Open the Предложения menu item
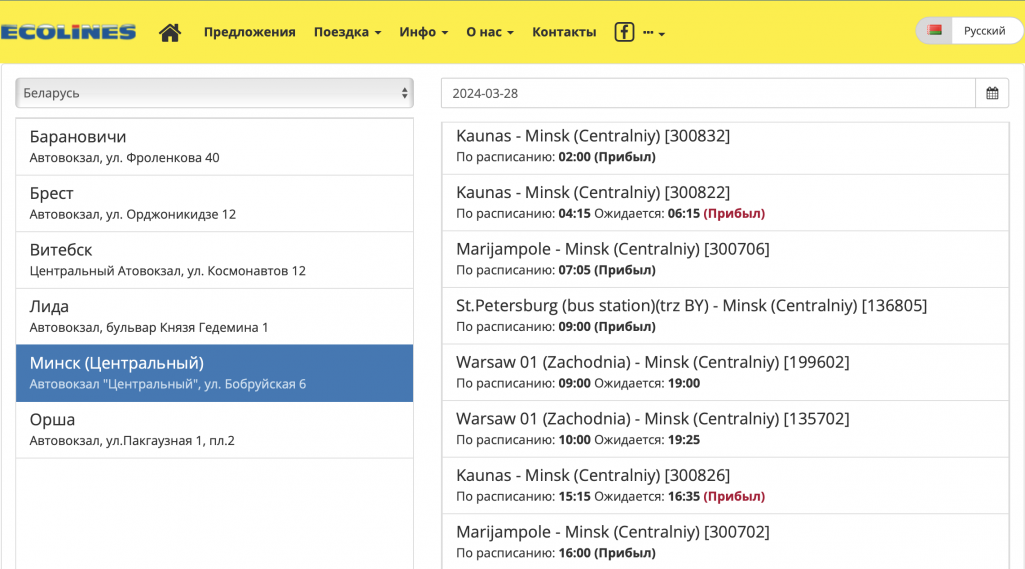The height and width of the screenshot is (569, 1025). pos(249,32)
